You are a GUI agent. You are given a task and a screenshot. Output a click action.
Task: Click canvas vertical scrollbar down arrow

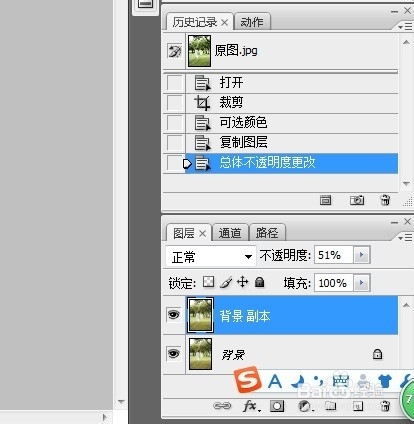121,402
